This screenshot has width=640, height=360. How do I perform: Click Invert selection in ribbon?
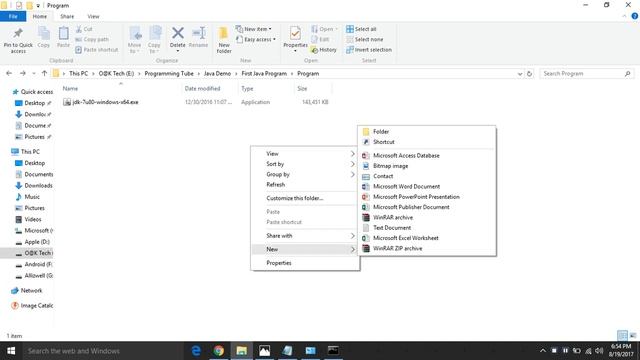tap(369, 50)
